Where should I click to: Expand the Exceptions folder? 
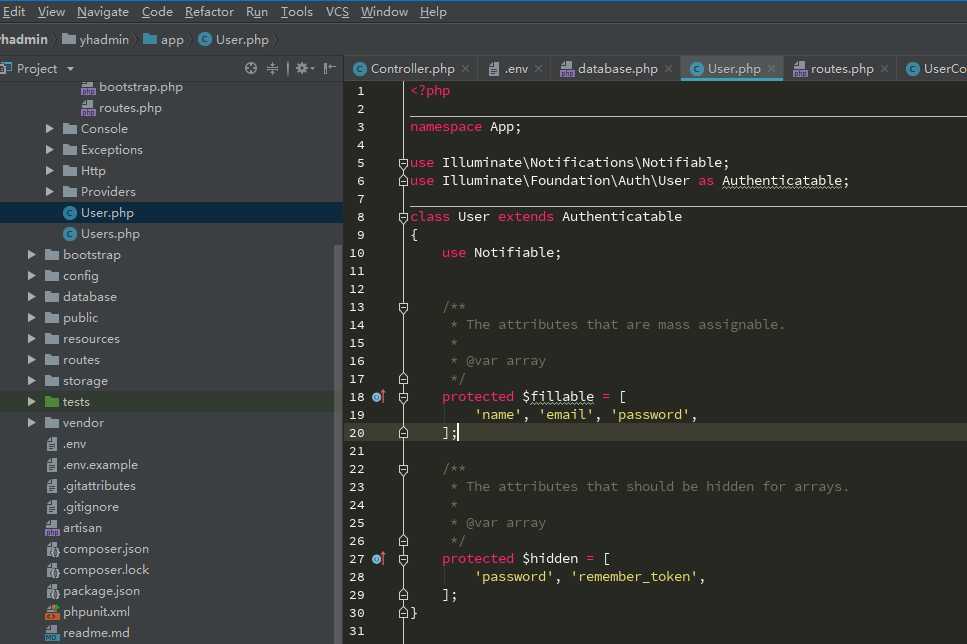(x=49, y=150)
